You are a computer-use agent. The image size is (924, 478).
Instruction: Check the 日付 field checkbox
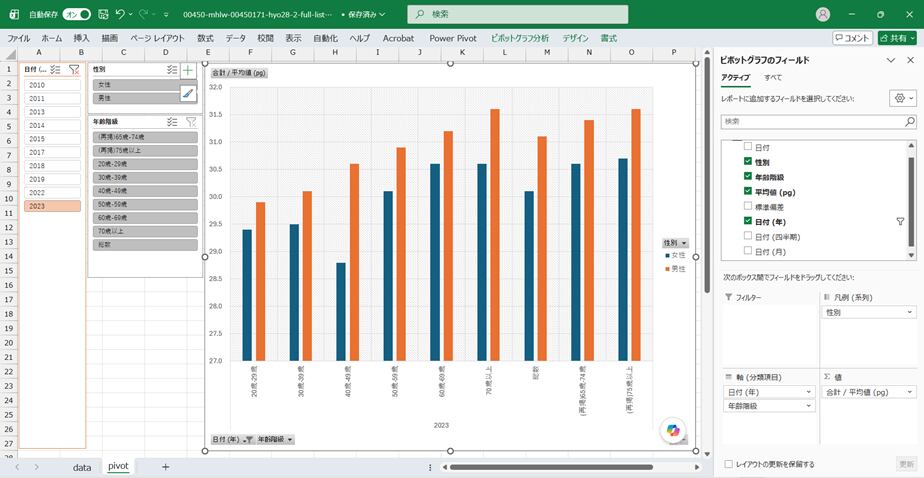click(x=748, y=147)
